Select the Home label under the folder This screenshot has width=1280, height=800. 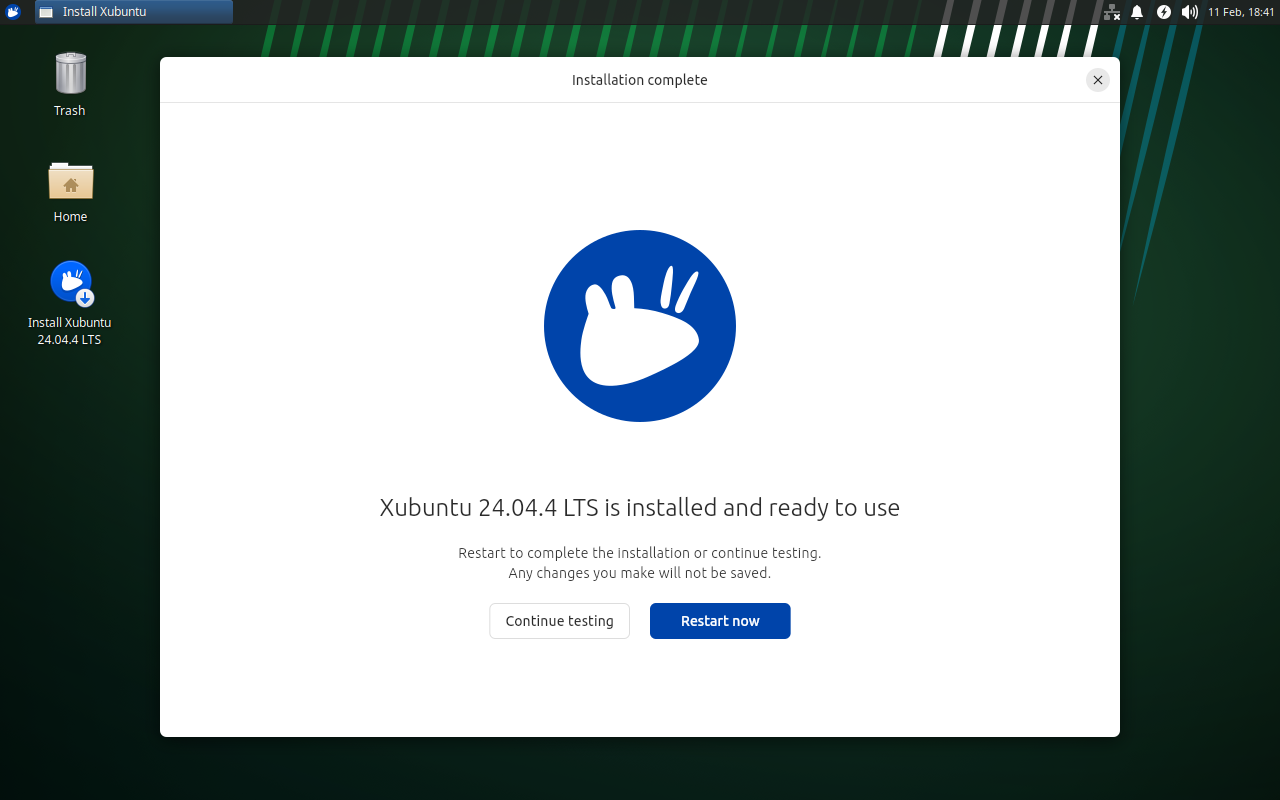pos(70,217)
